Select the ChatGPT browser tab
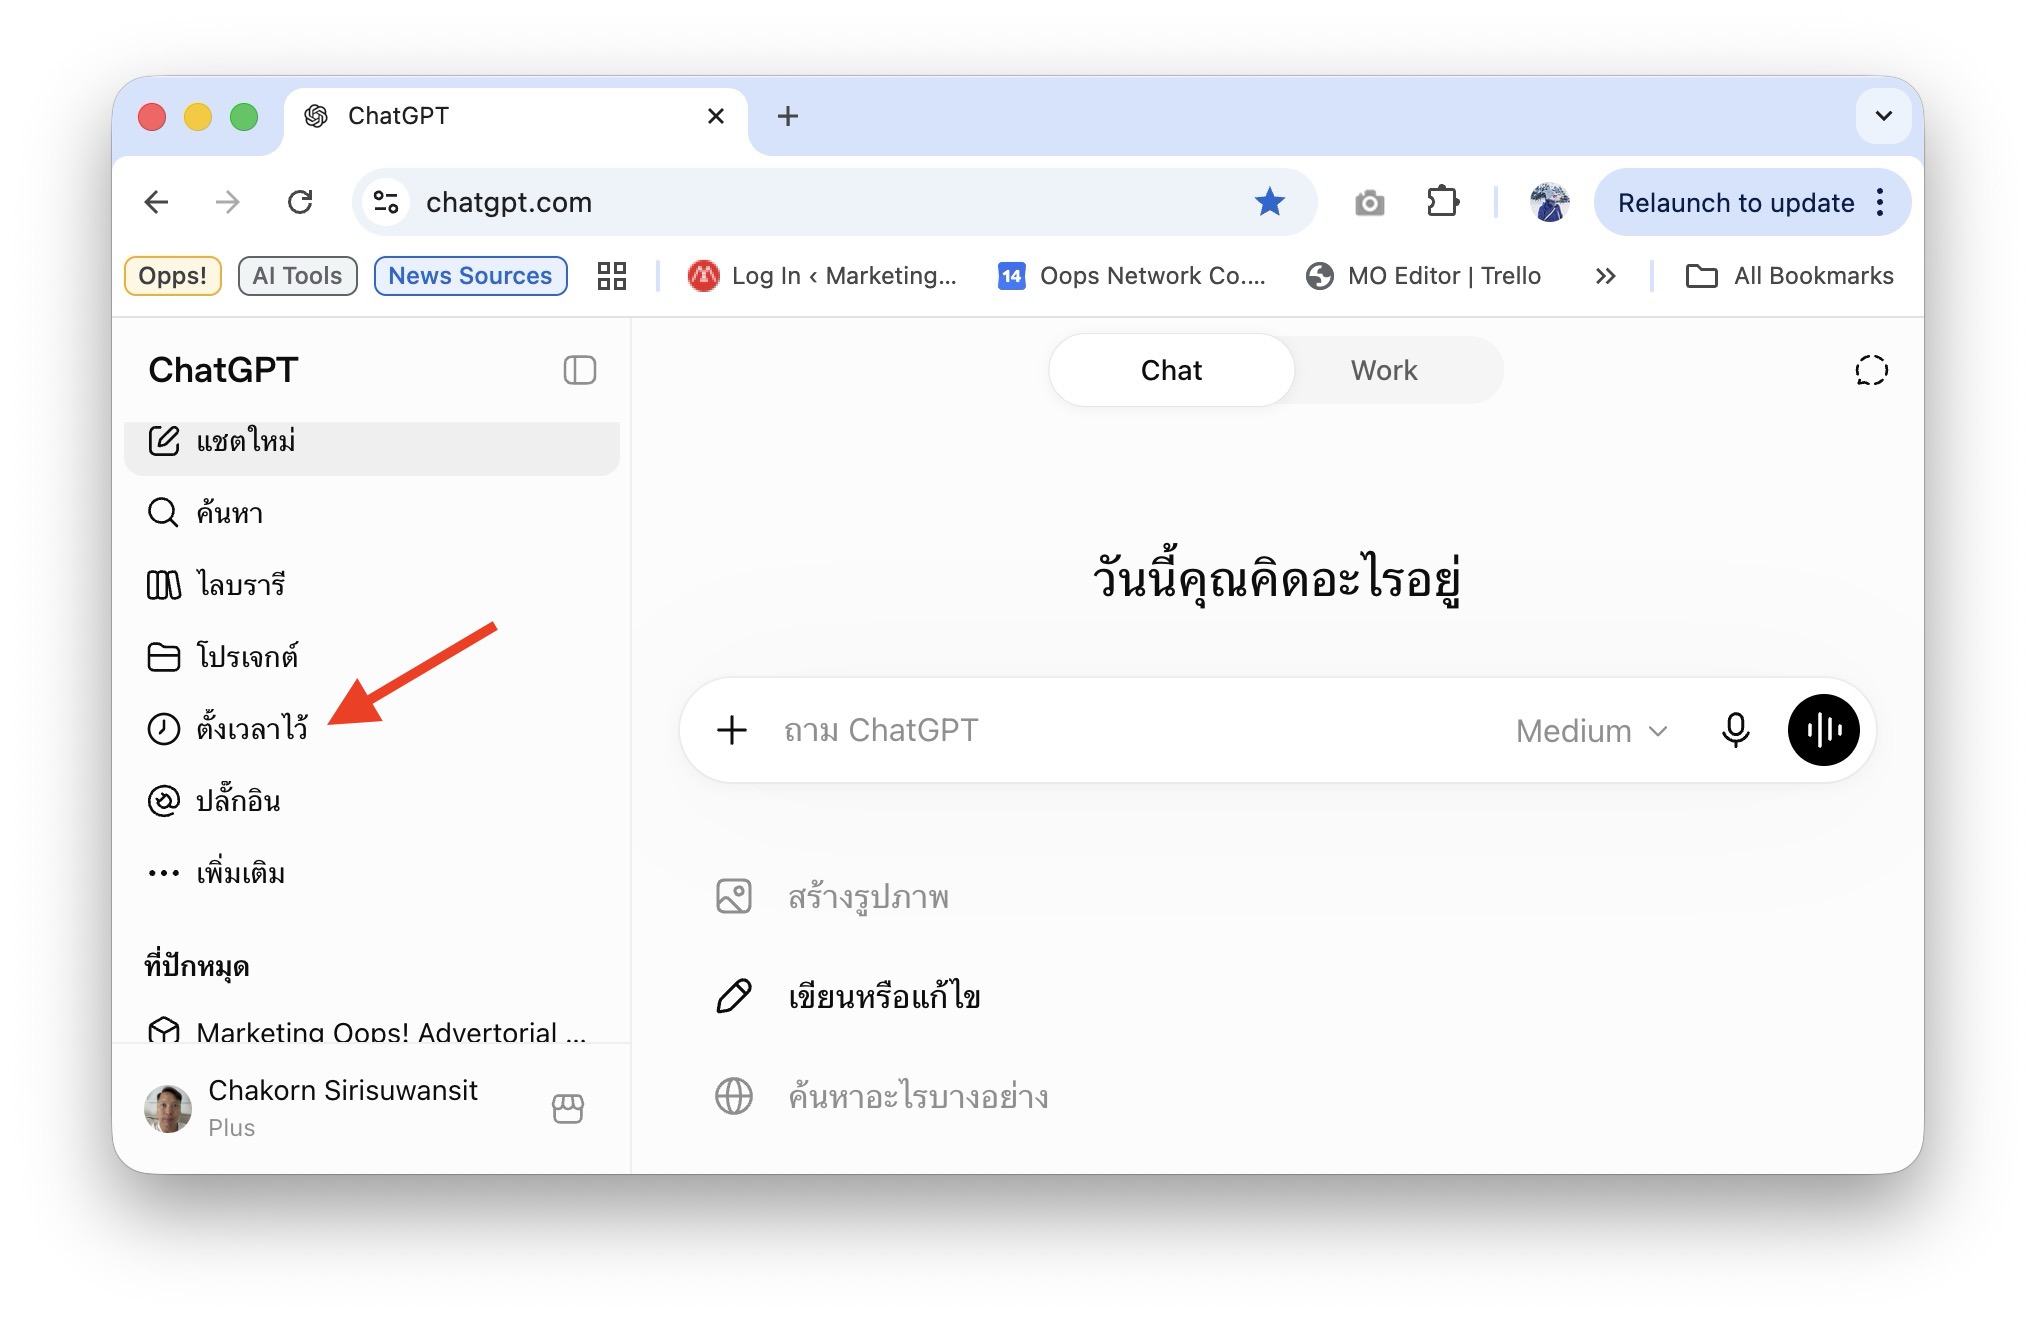 pos(515,117)
